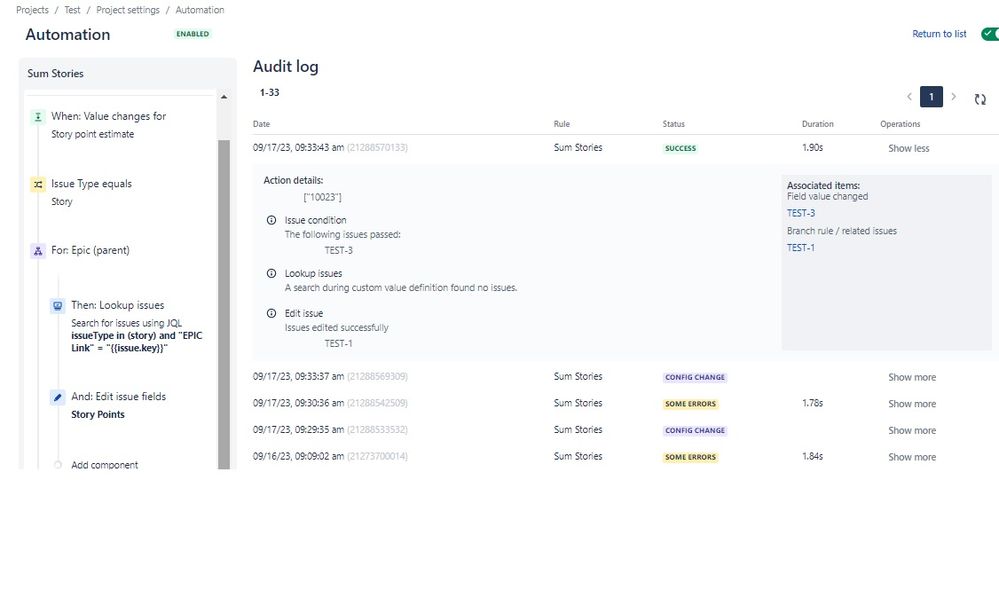Open Automation breadcrumb link
999x598 pixels.
(x=199, y=10)
